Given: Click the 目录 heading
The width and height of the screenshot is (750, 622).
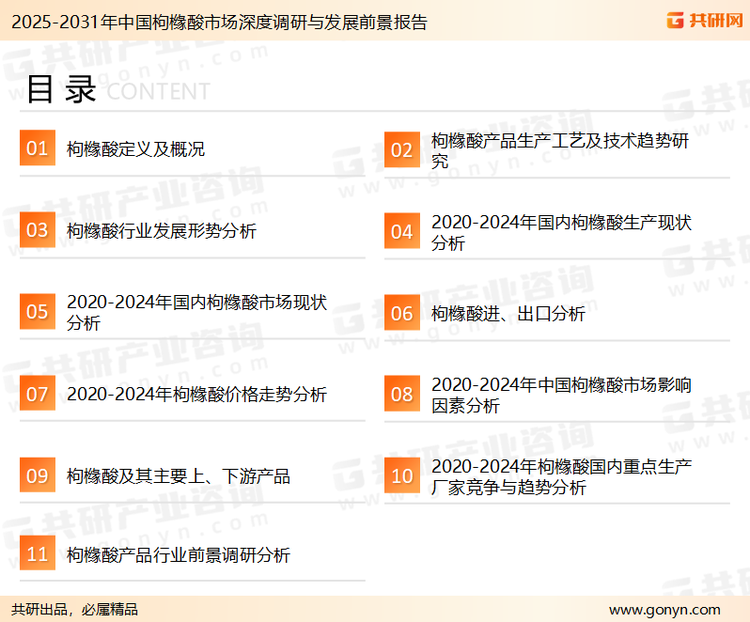Looking at the screenshot, I should coord(61,89).
